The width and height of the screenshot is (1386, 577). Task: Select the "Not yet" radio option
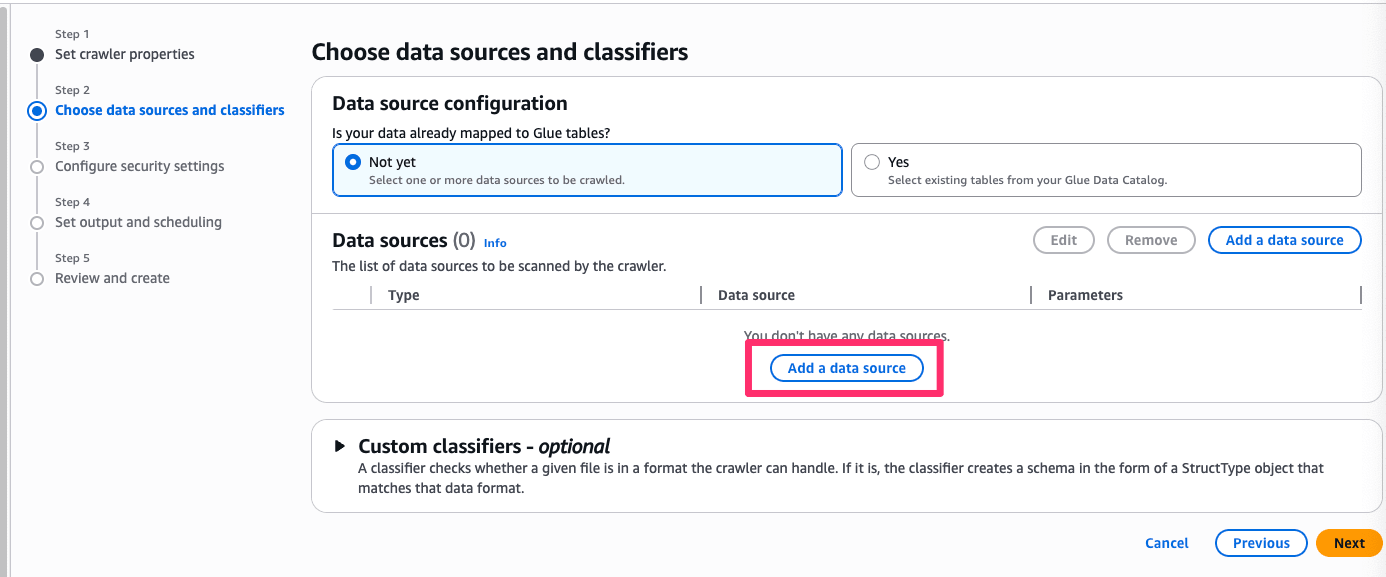click(352, 162)
